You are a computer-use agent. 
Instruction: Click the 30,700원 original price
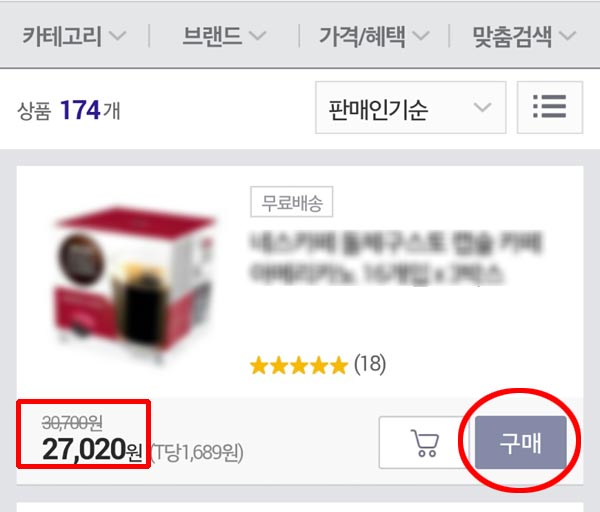coord(72,422)
